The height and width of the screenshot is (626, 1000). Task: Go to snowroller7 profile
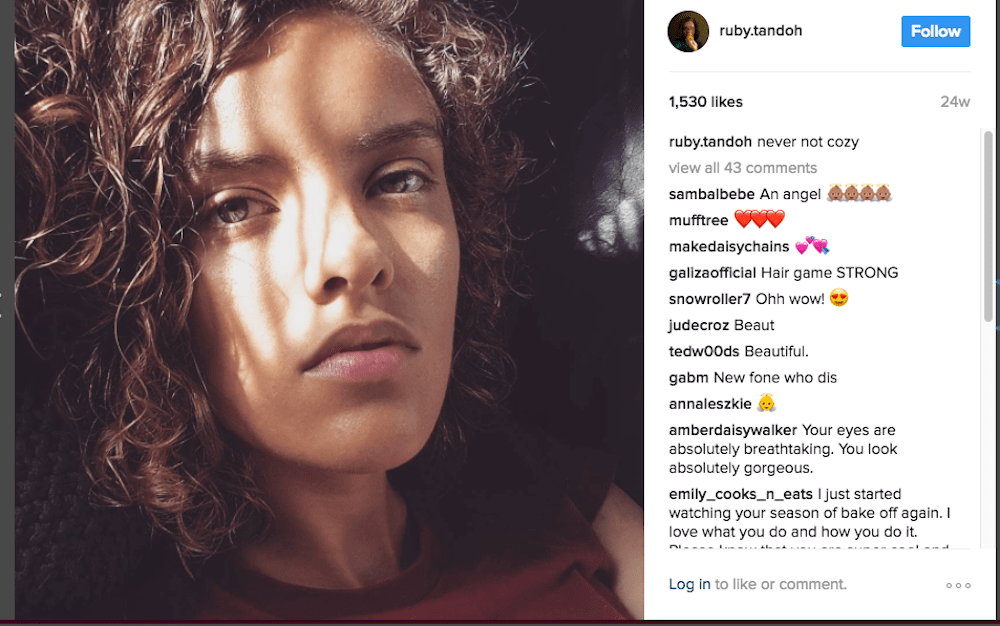coord(709,298)
